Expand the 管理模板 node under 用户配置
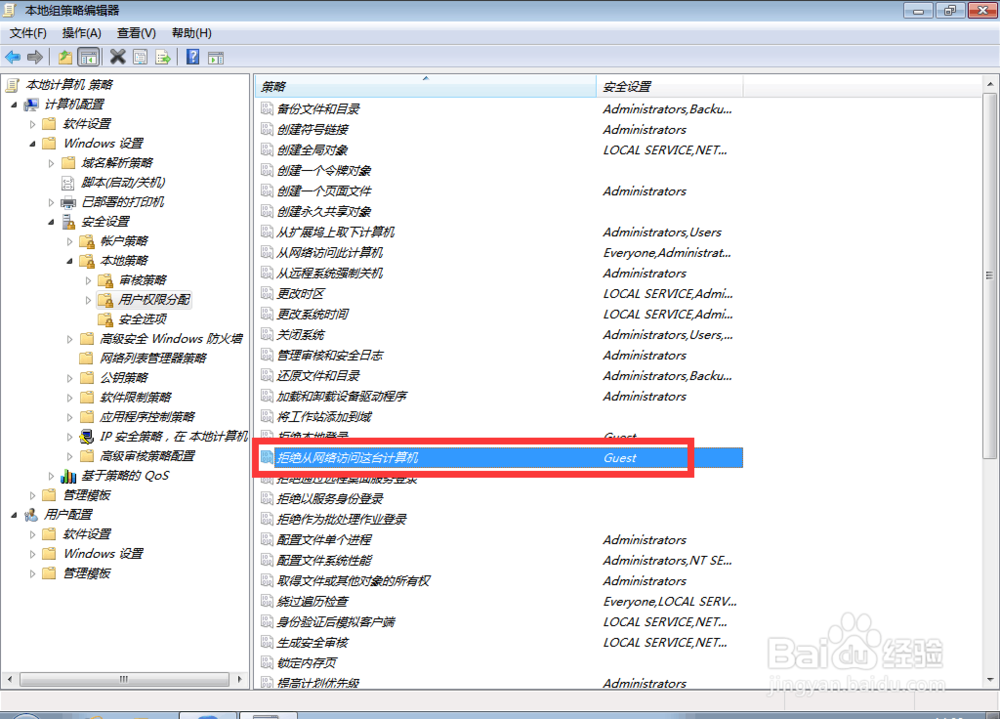The width and height of the screenshot is (1000, 719). [33, 574]
